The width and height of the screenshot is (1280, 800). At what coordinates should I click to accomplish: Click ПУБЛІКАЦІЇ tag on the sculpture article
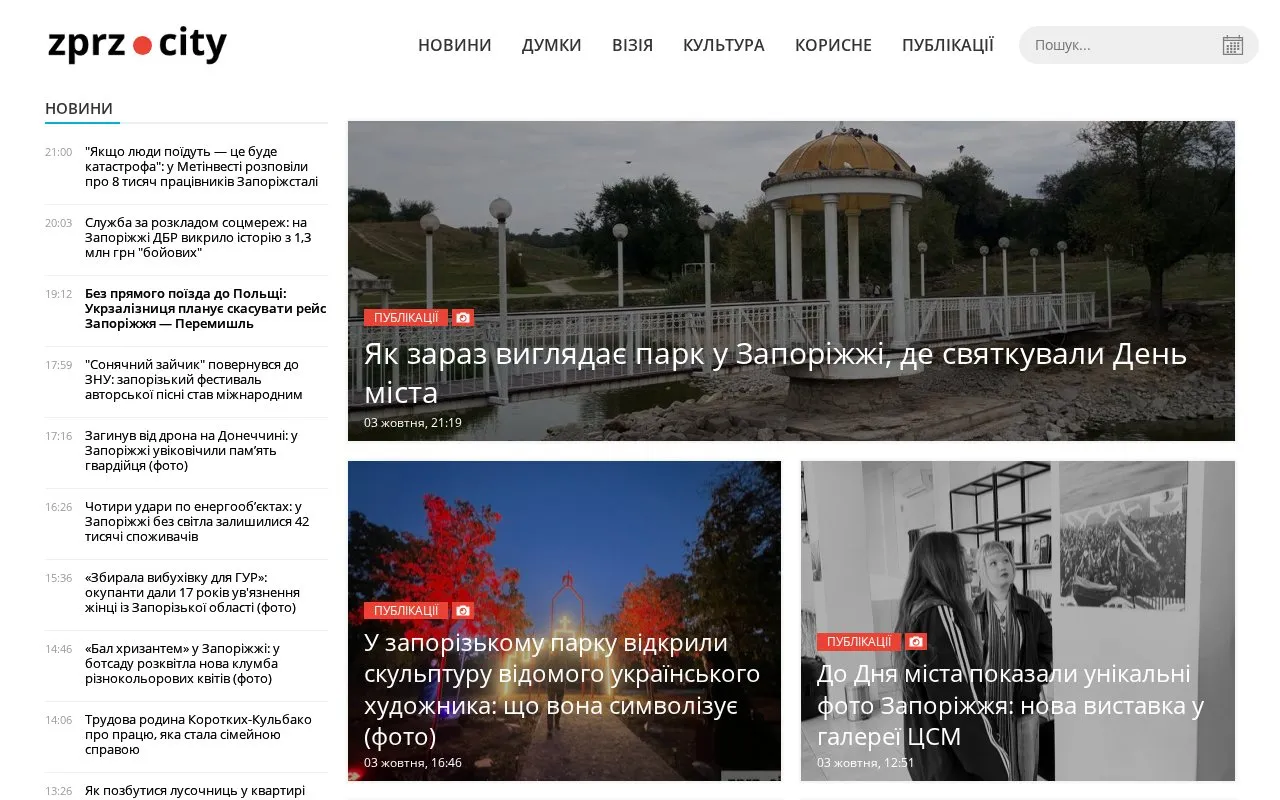(406, 610)
